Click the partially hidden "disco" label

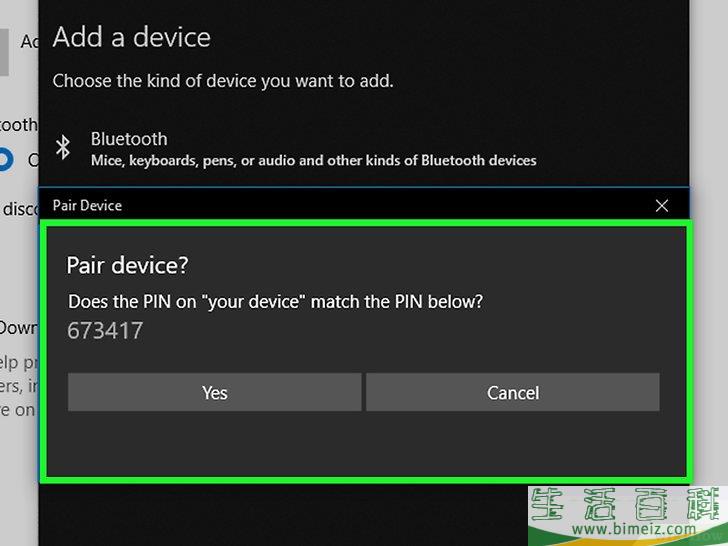pyautogui.click(x=20, y=209)
